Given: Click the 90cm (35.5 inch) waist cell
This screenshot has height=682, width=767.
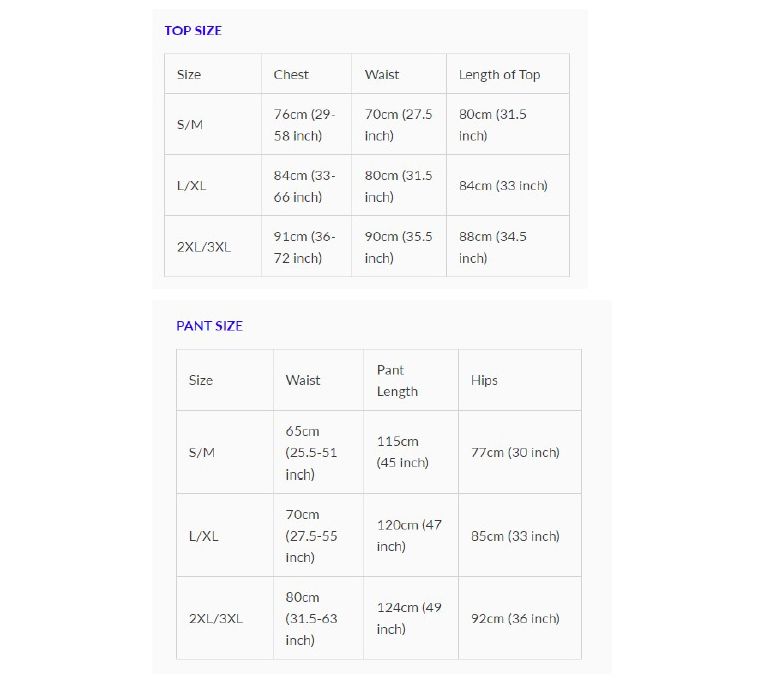Looking at the screenshot, I should (398, 247).
